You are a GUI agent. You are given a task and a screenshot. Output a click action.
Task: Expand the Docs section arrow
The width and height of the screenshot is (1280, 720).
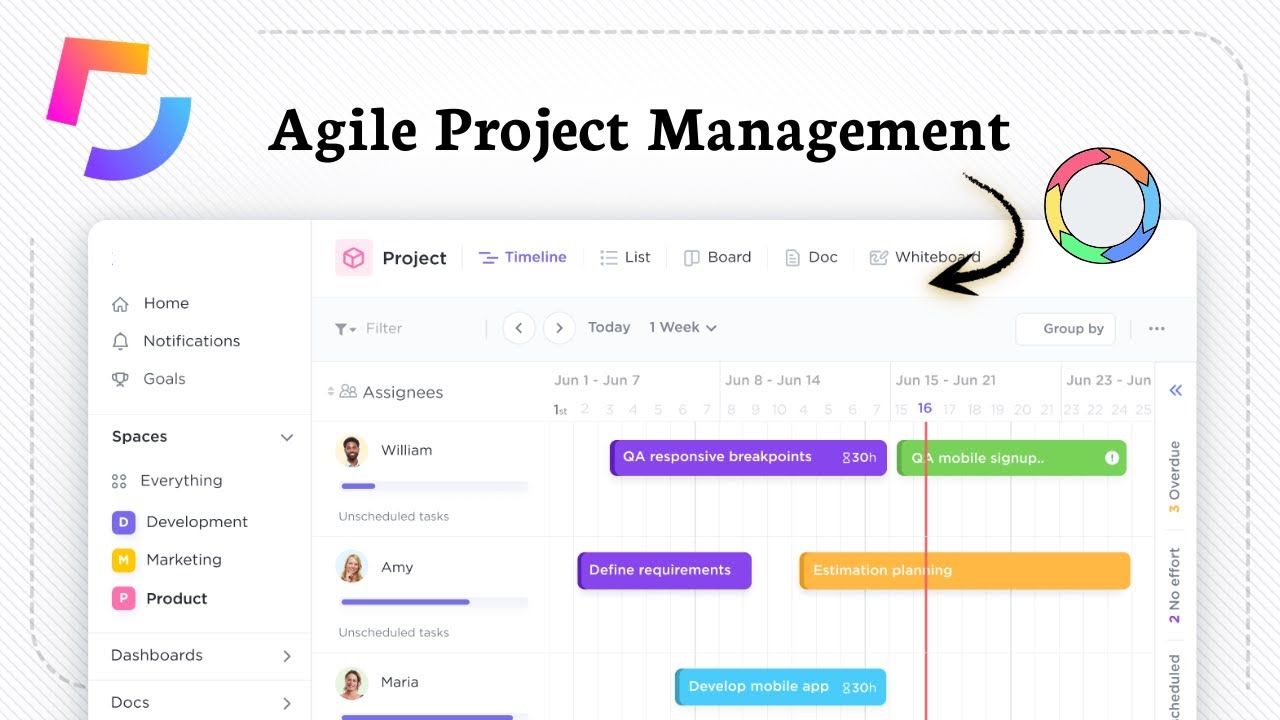point(287,703)
